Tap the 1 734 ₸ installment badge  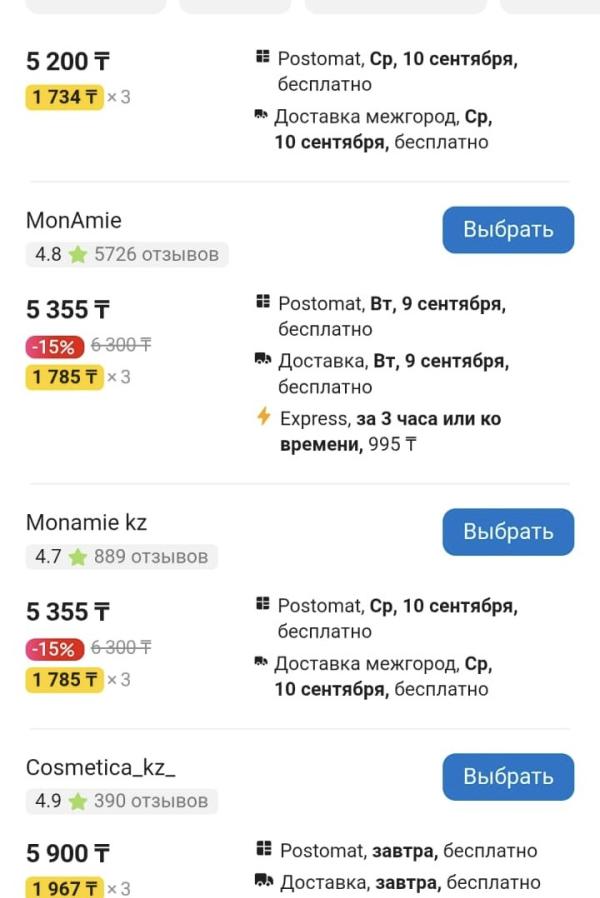pyautogui.click(x=65, y=97)
